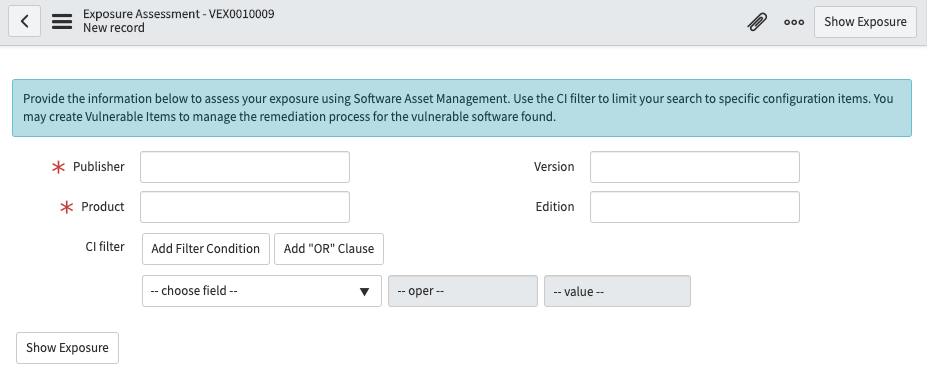This screenshot has height=383, width=927.
Task: Click the CI filter label
Action: coord(105,246)
